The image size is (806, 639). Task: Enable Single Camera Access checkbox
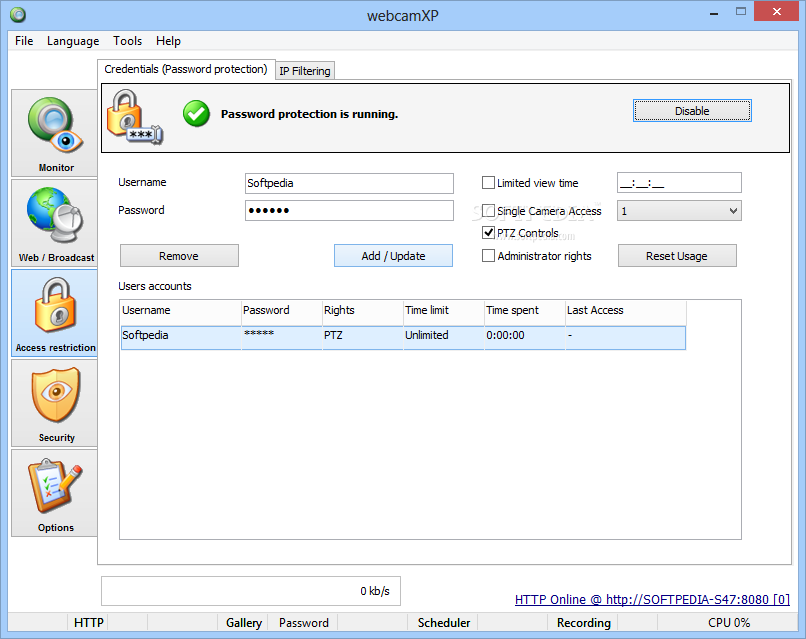488,211
